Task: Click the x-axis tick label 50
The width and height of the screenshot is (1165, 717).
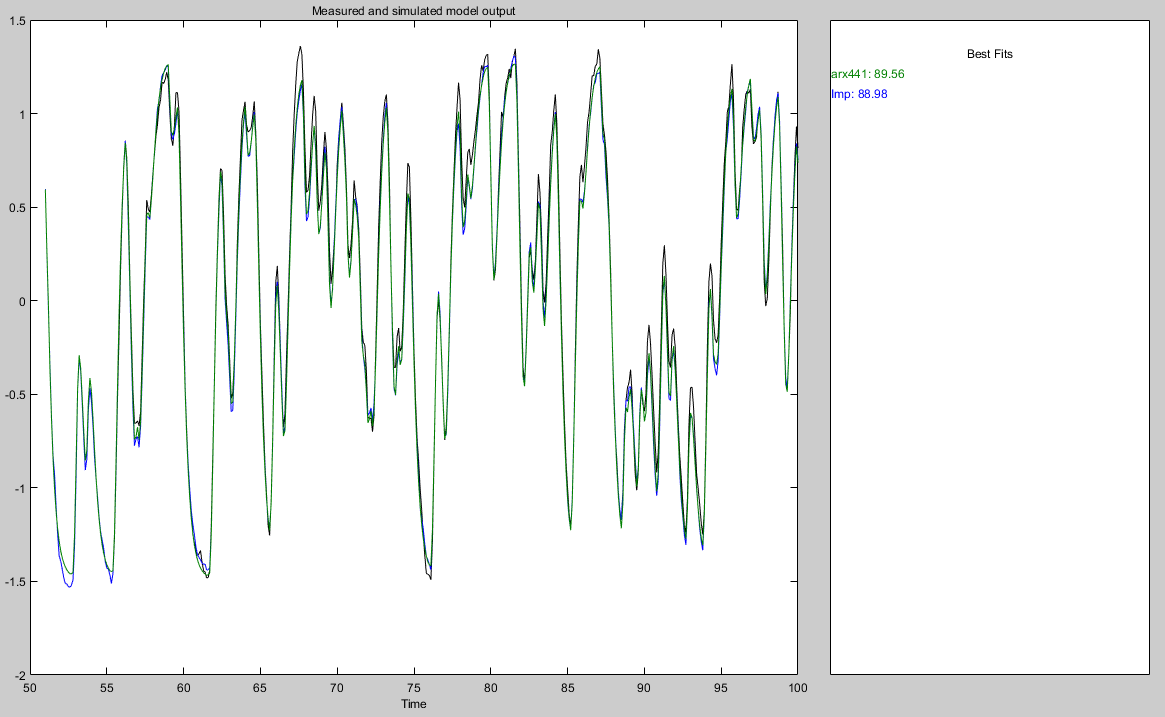Action: point(30,688)
